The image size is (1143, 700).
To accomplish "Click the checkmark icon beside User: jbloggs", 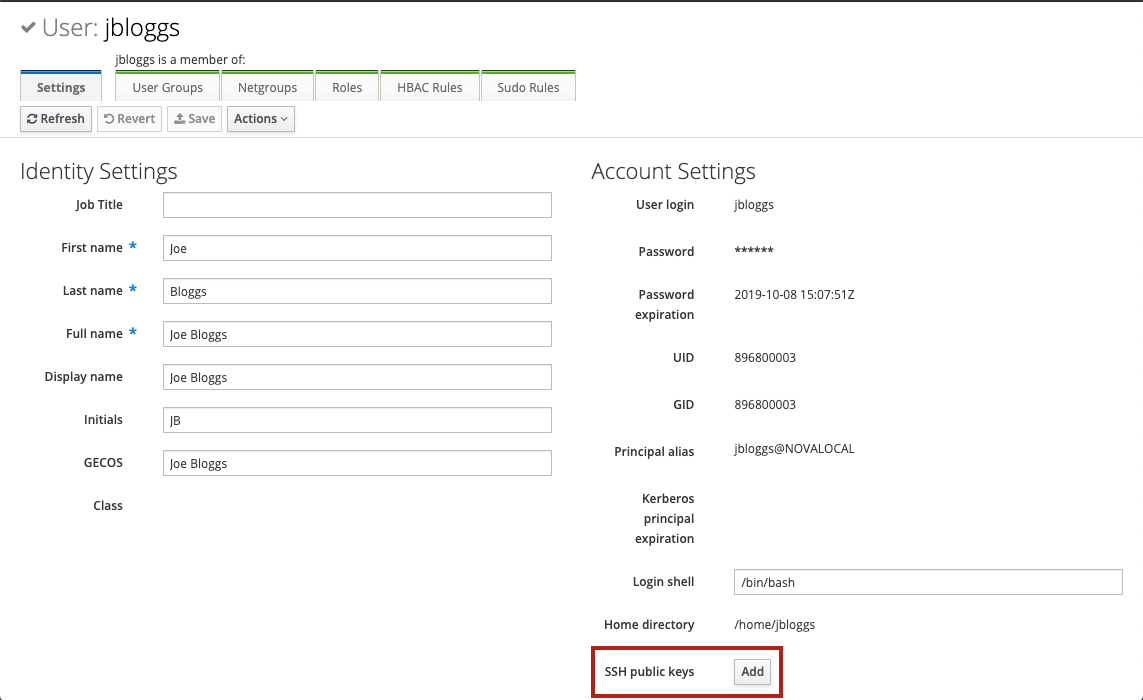I will pyautogui.click(x=28, y=27).
